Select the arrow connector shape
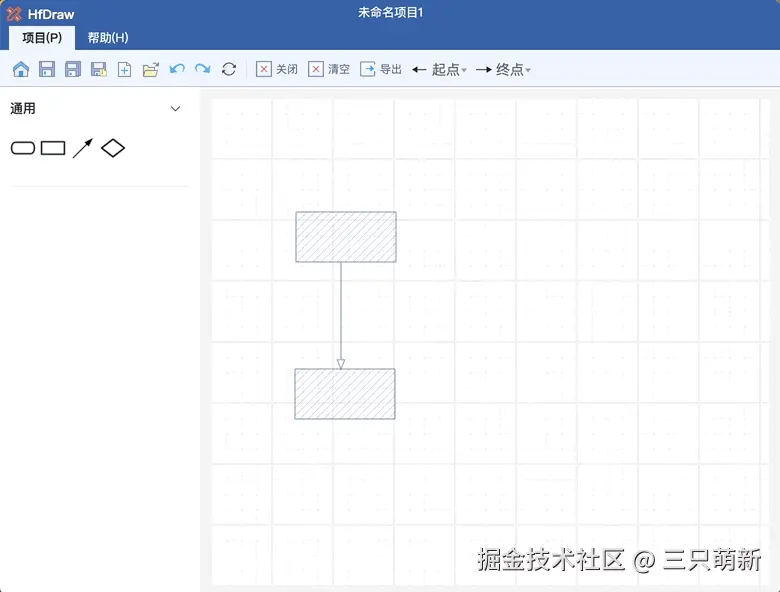Viewport: 780px width, 592px height. [83, 148]
